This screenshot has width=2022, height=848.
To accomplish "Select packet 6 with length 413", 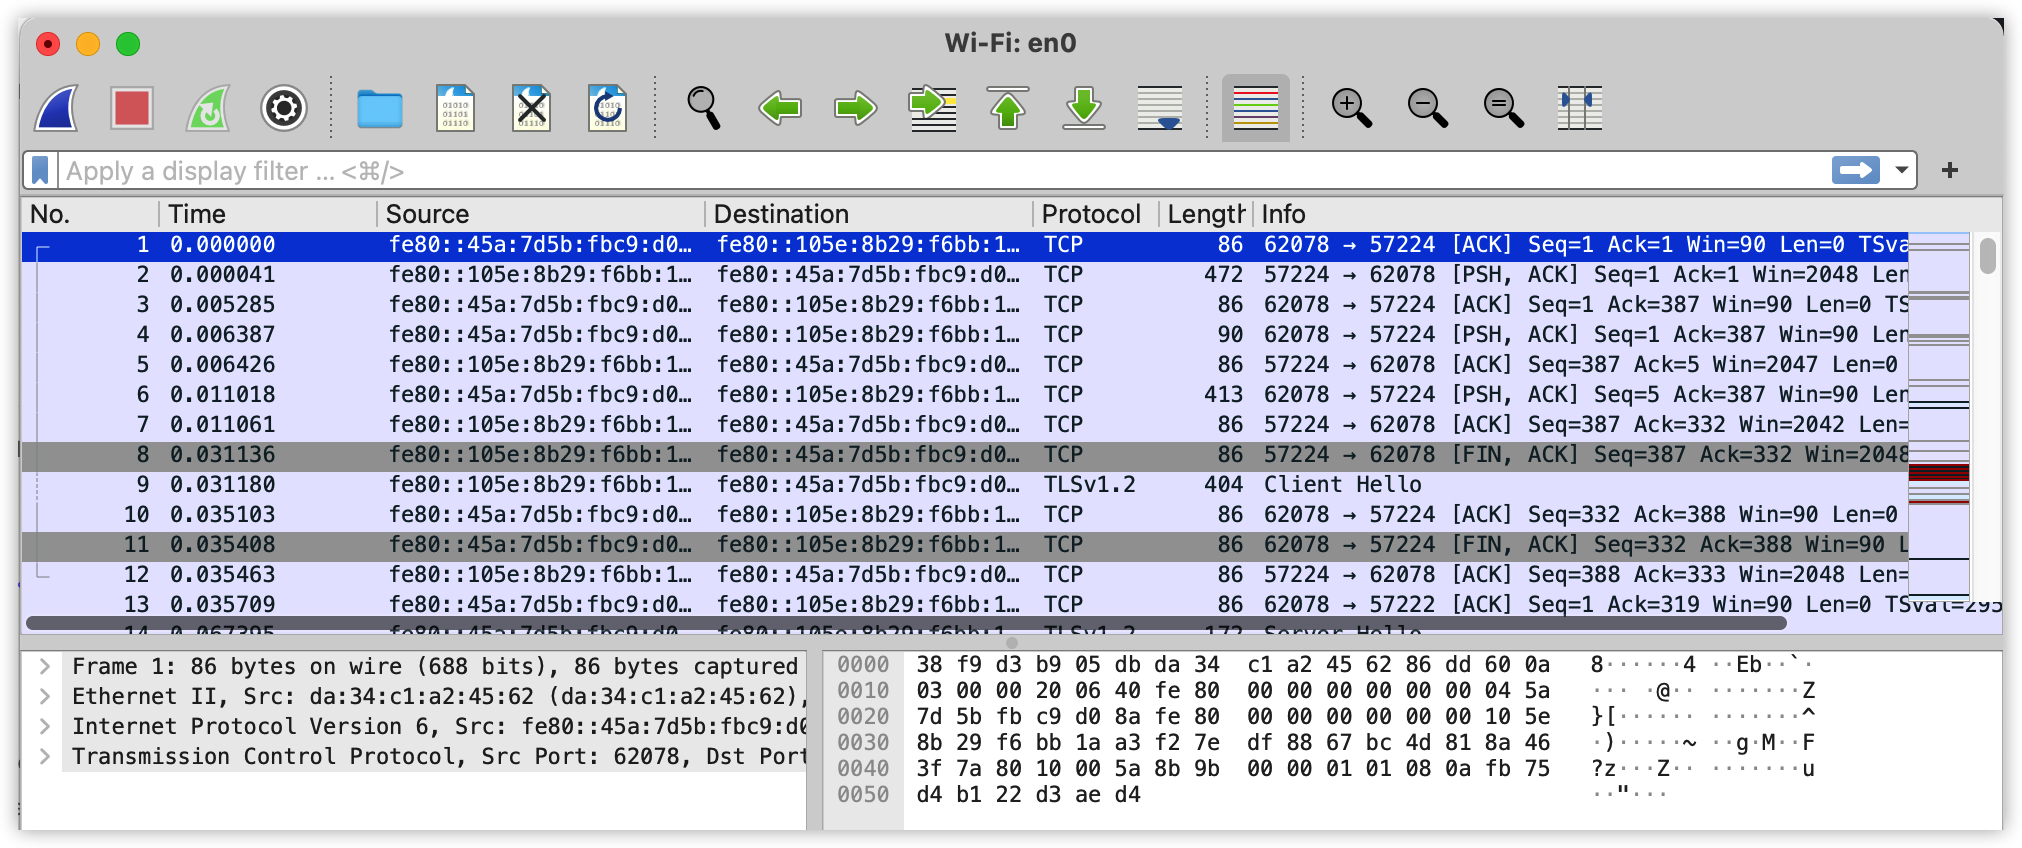I will point(965,394).
